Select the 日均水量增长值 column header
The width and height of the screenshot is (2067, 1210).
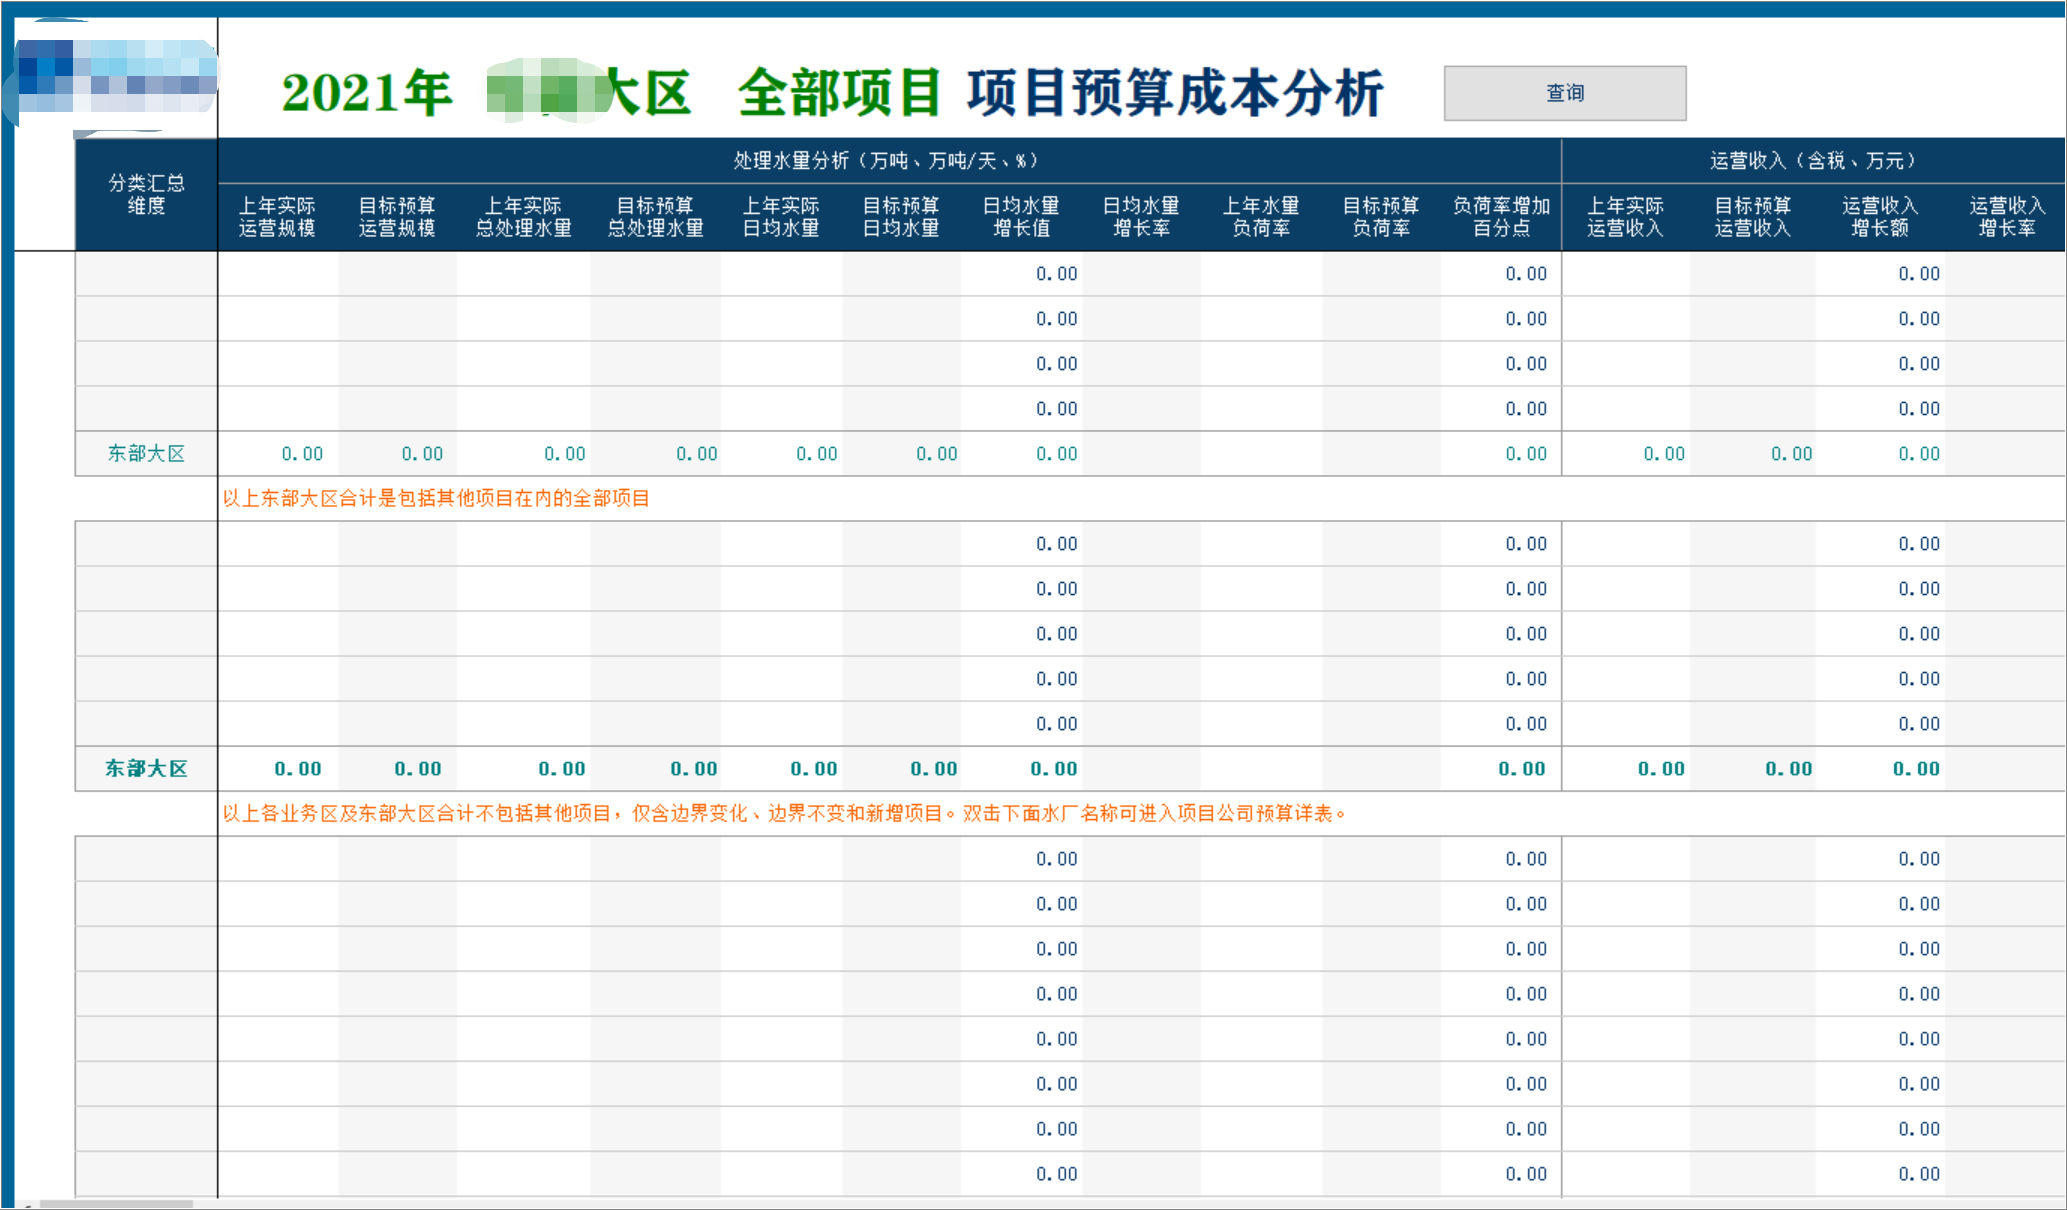[x=1021, y=217]
